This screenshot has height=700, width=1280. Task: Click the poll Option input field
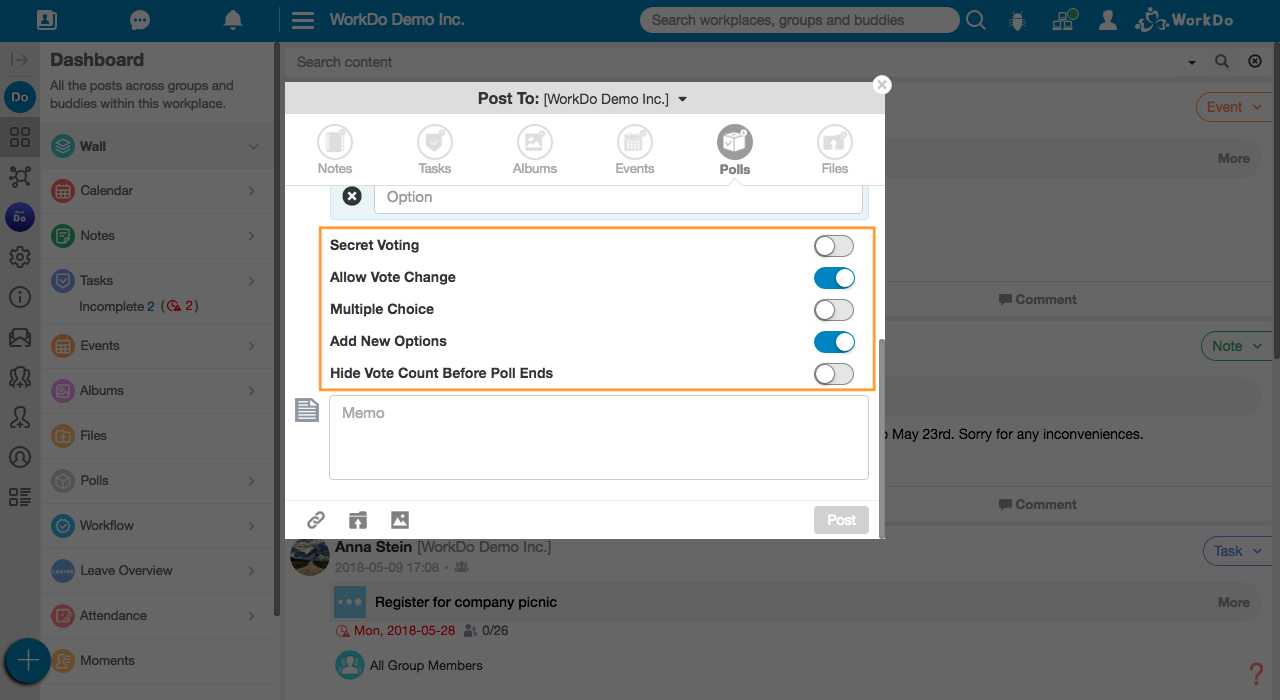point(618,197)
